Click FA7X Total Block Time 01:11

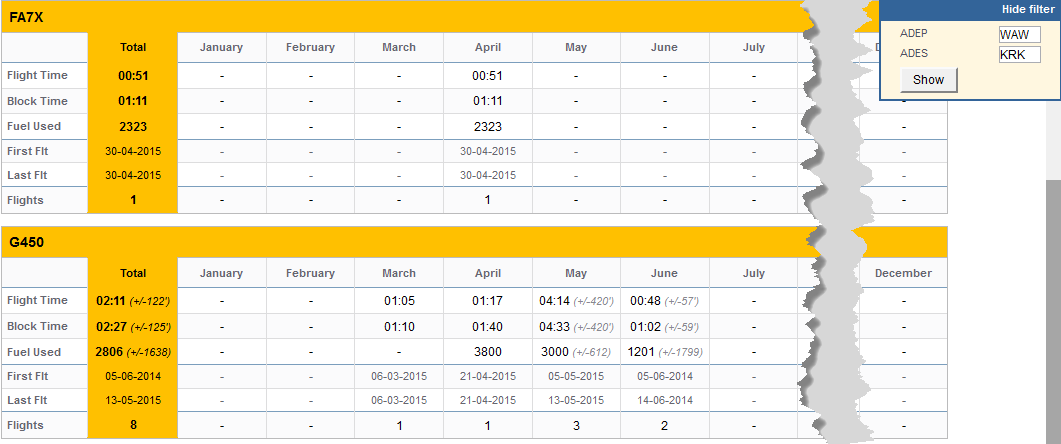click(x=133, y=102)
